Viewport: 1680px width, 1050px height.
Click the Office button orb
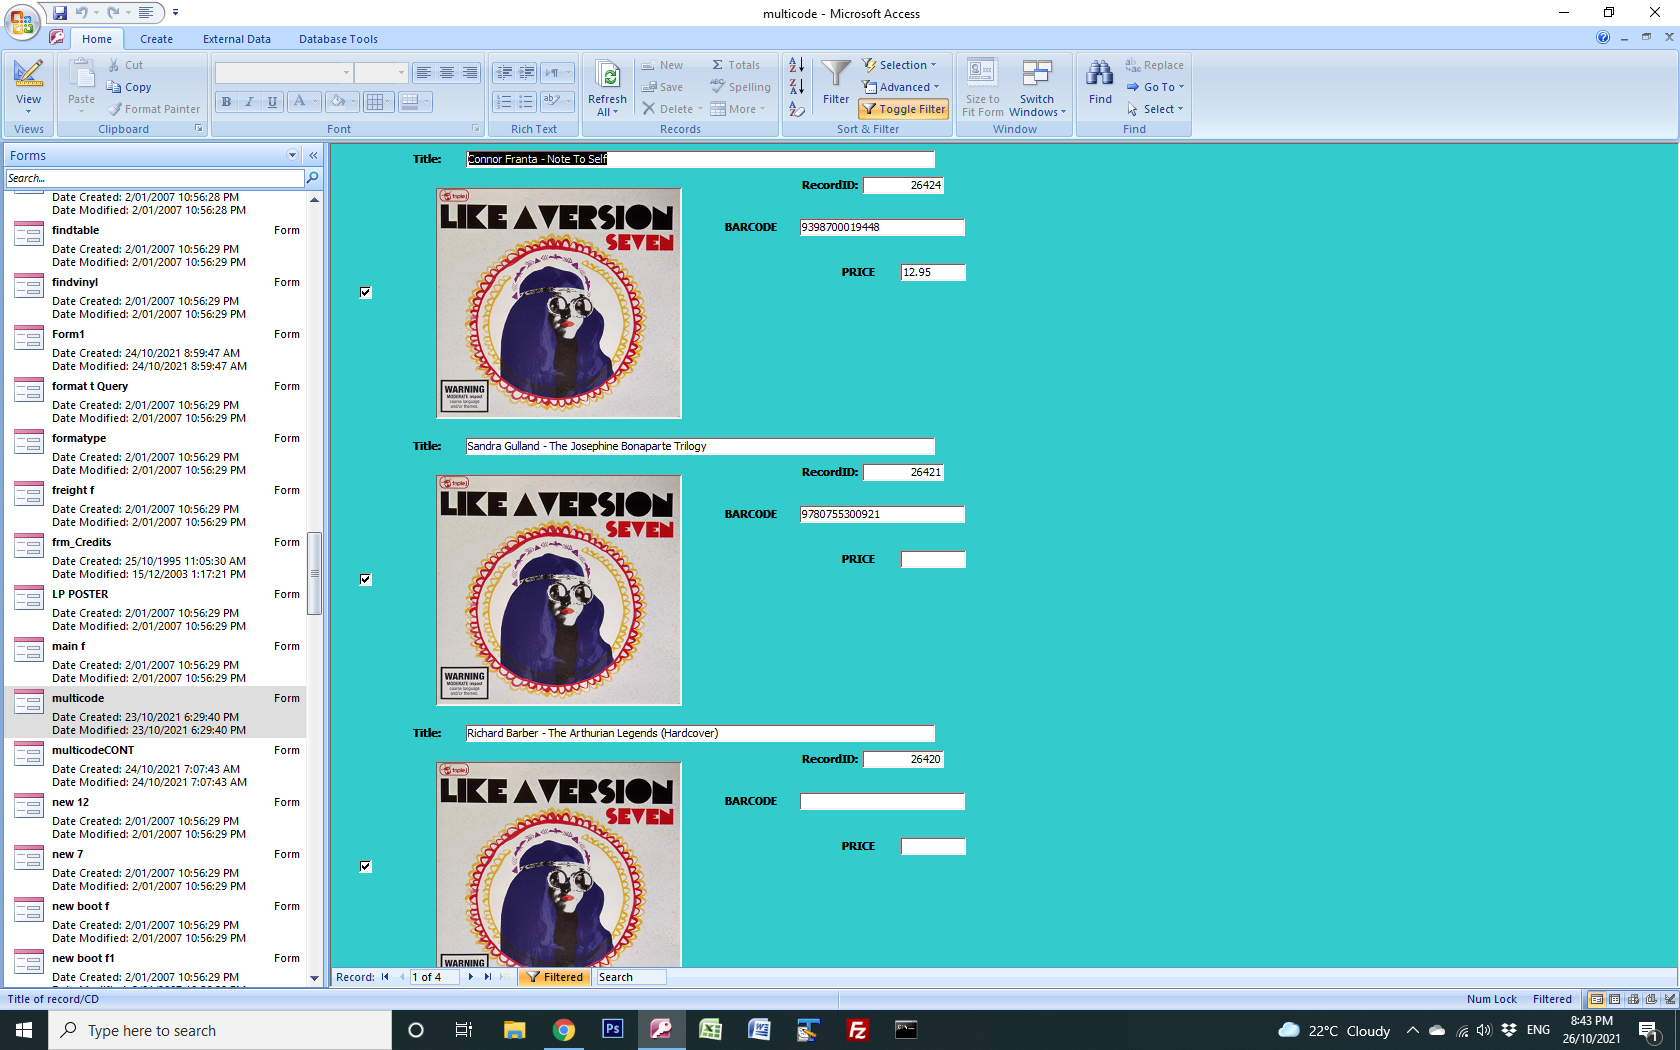pyautogui.click(x=21, y=21)
